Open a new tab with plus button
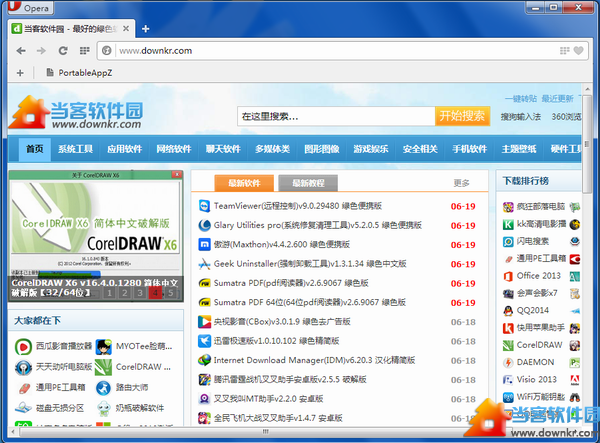Screen dimensions: 600x443 (x=145, y=29)
